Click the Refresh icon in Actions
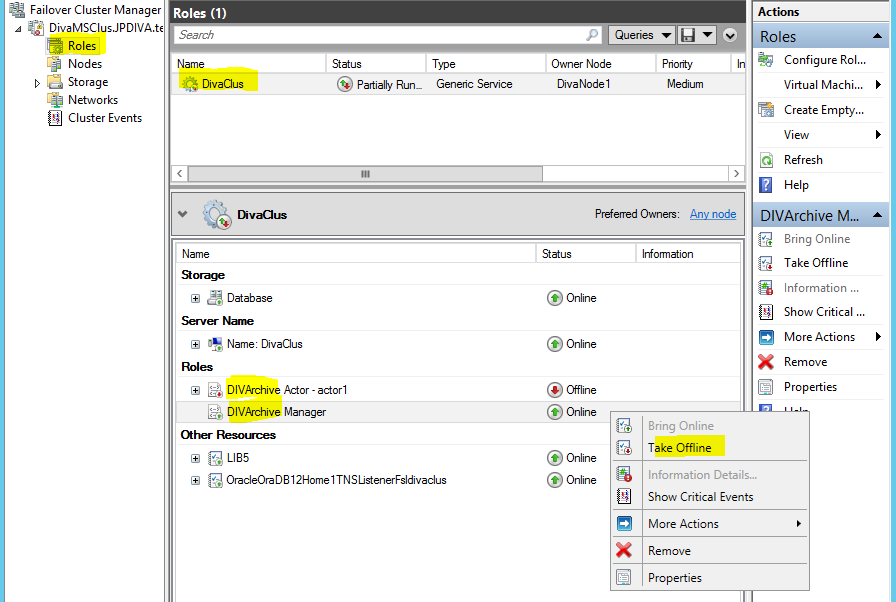The width and height of the screenshot is (896, 602). point(766,160)
